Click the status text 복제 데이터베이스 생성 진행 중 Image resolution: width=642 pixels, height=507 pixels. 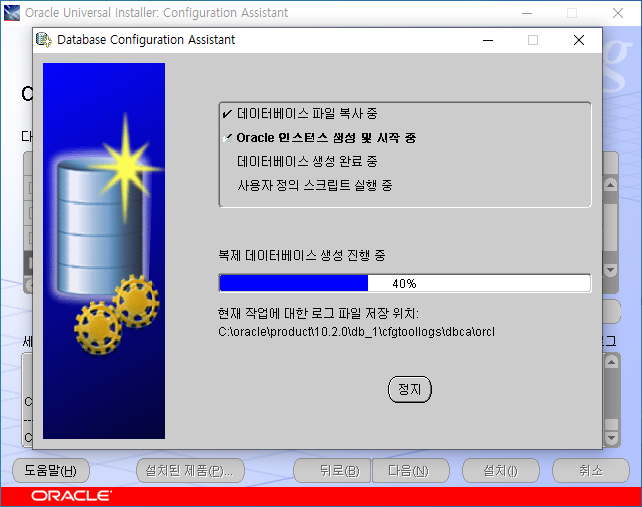tap(302, 256)
